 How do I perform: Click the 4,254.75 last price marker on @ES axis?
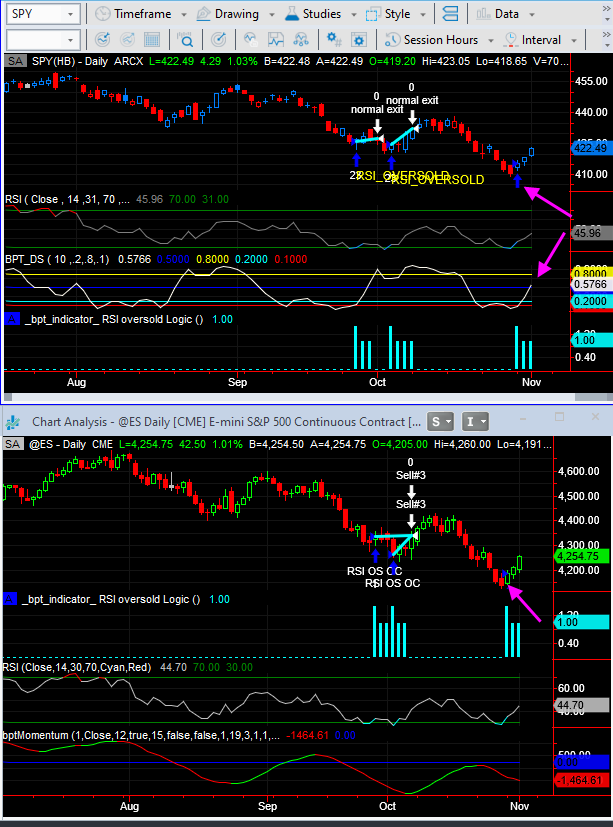(582, 556)
